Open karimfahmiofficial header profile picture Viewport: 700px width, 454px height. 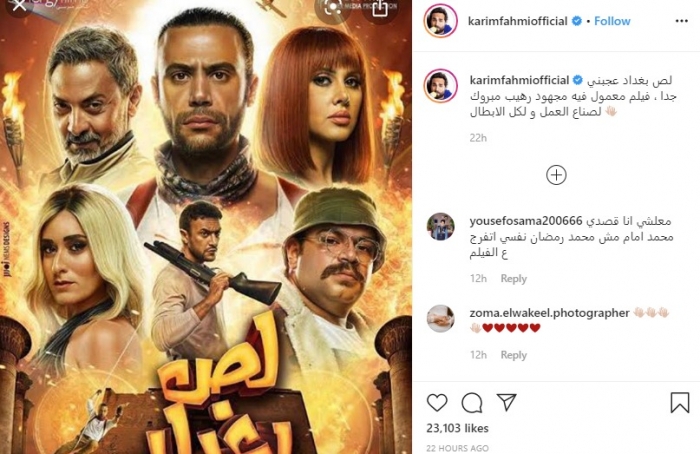pos(440,21)
